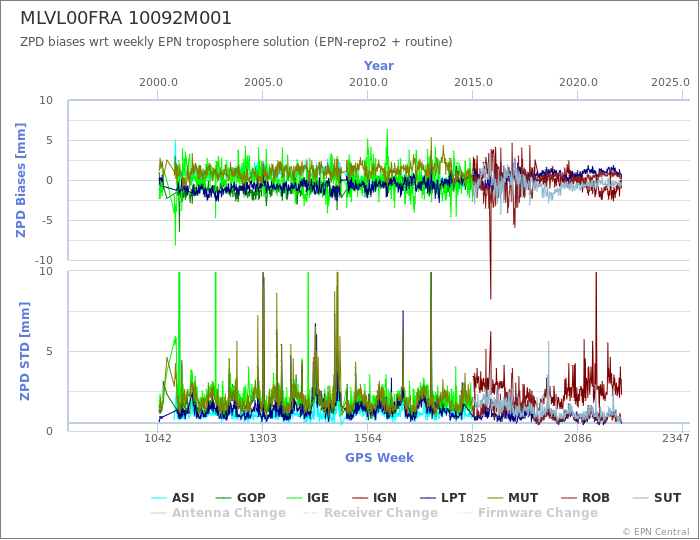The height and width of the screenshot is (540, 700).
Task: Click GPS week tick label 1825
Action: 473,438
